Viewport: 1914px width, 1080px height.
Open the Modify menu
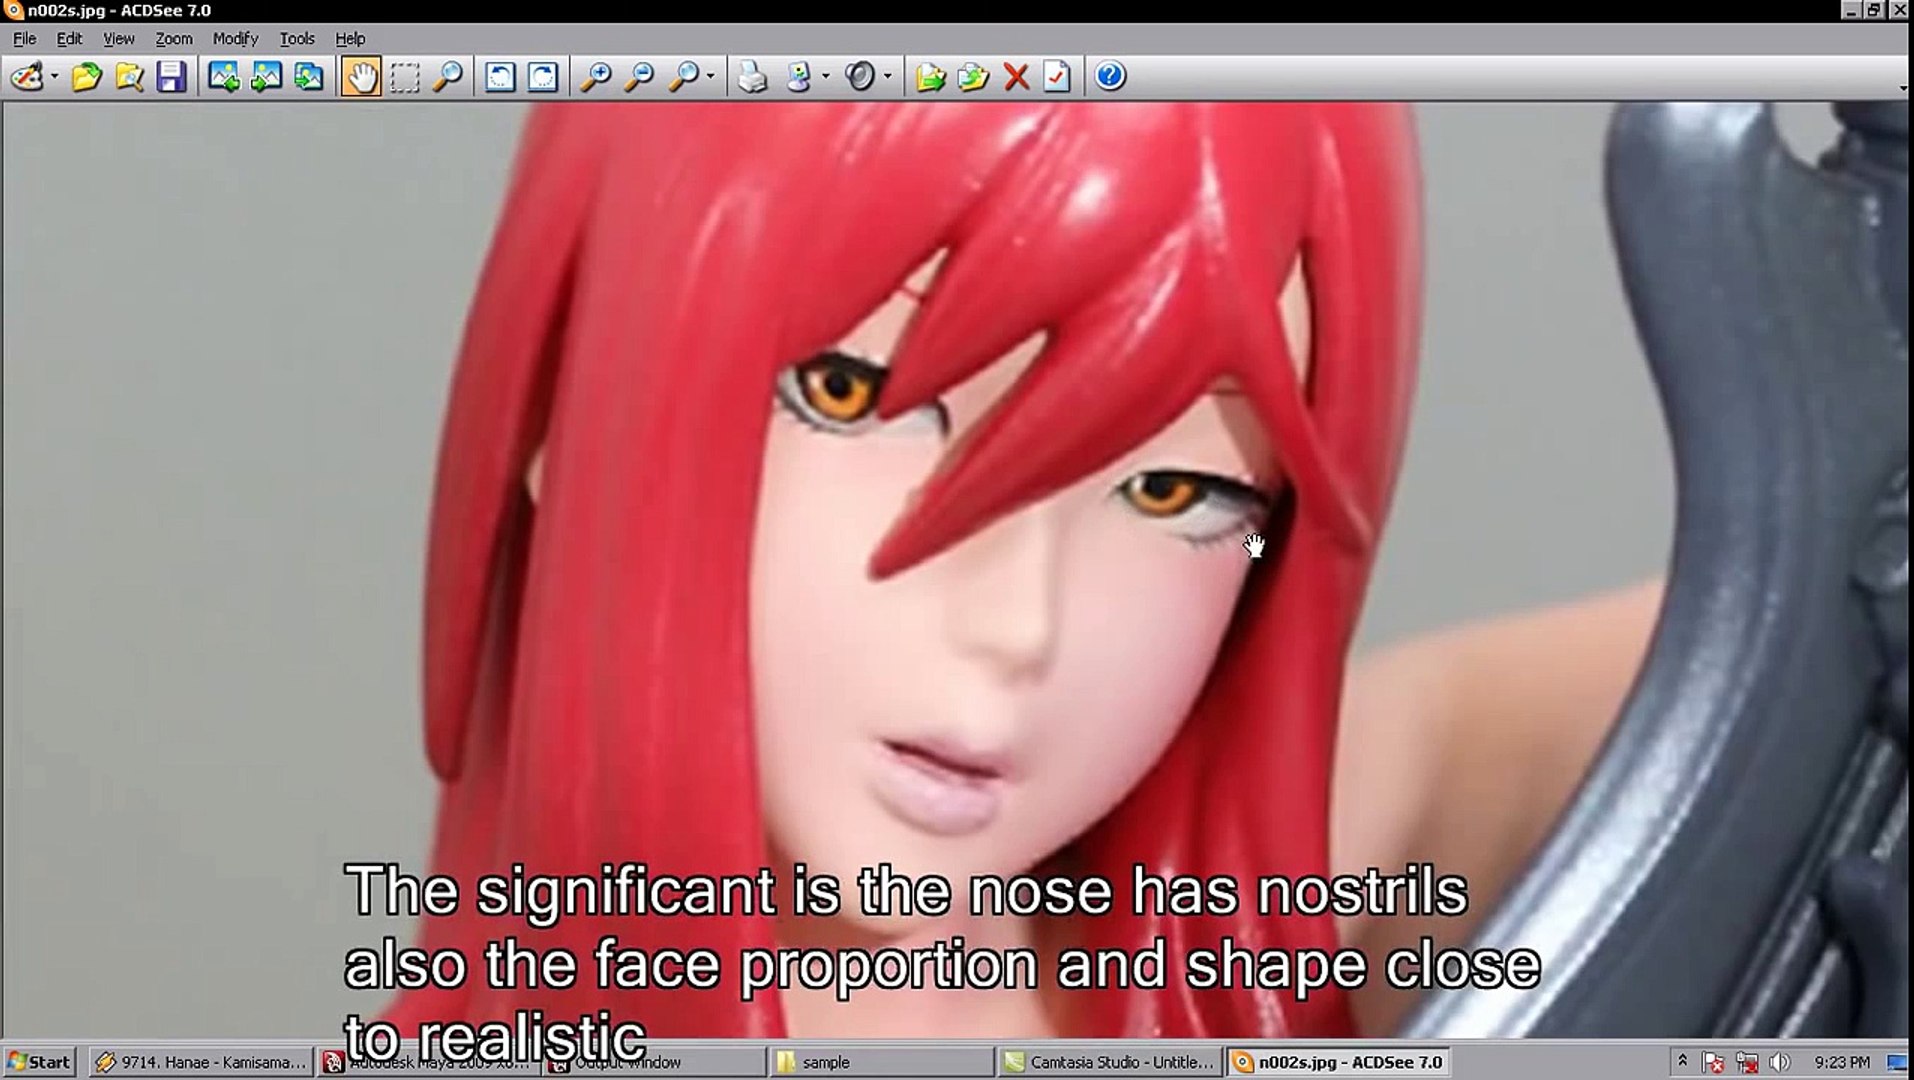pos(235,39)
